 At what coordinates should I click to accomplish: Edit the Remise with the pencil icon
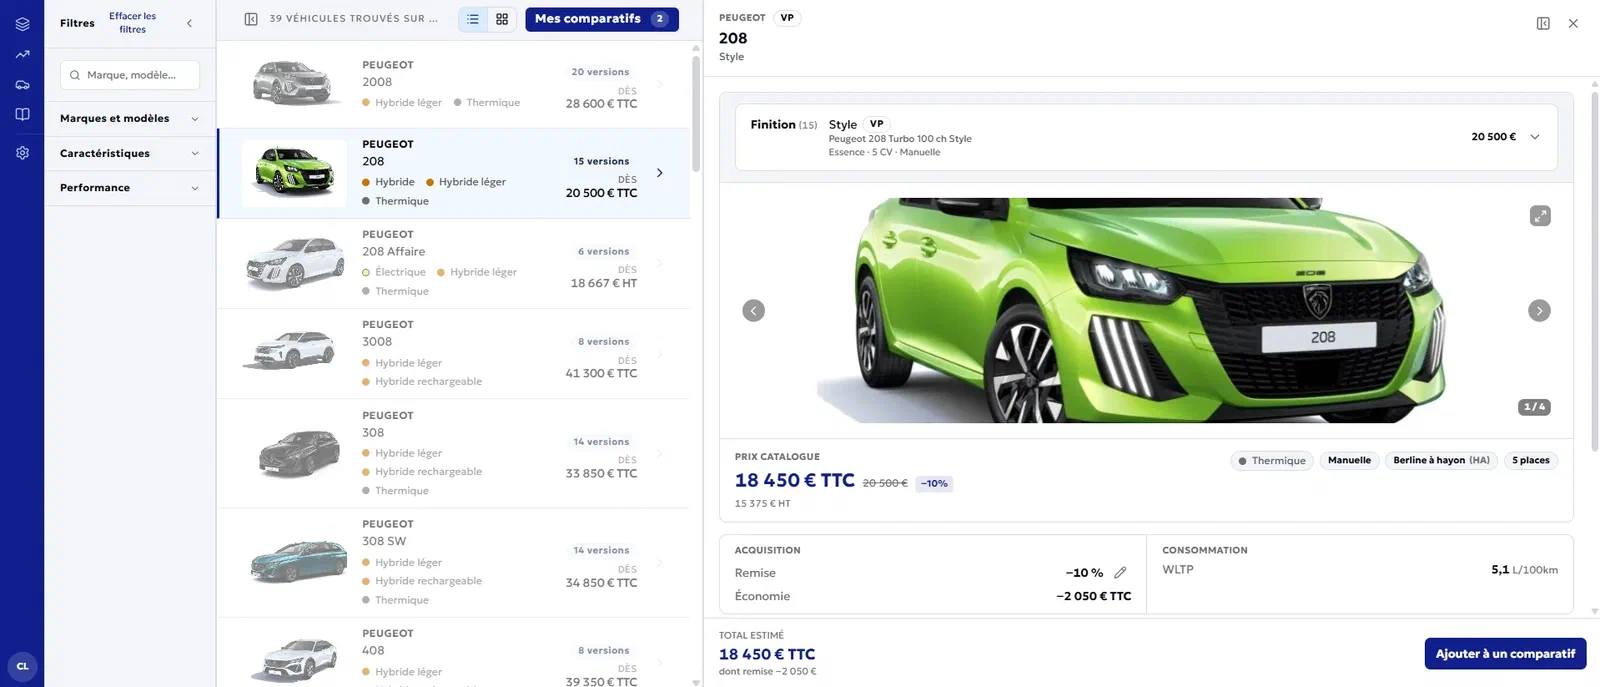click(1120, 573)
